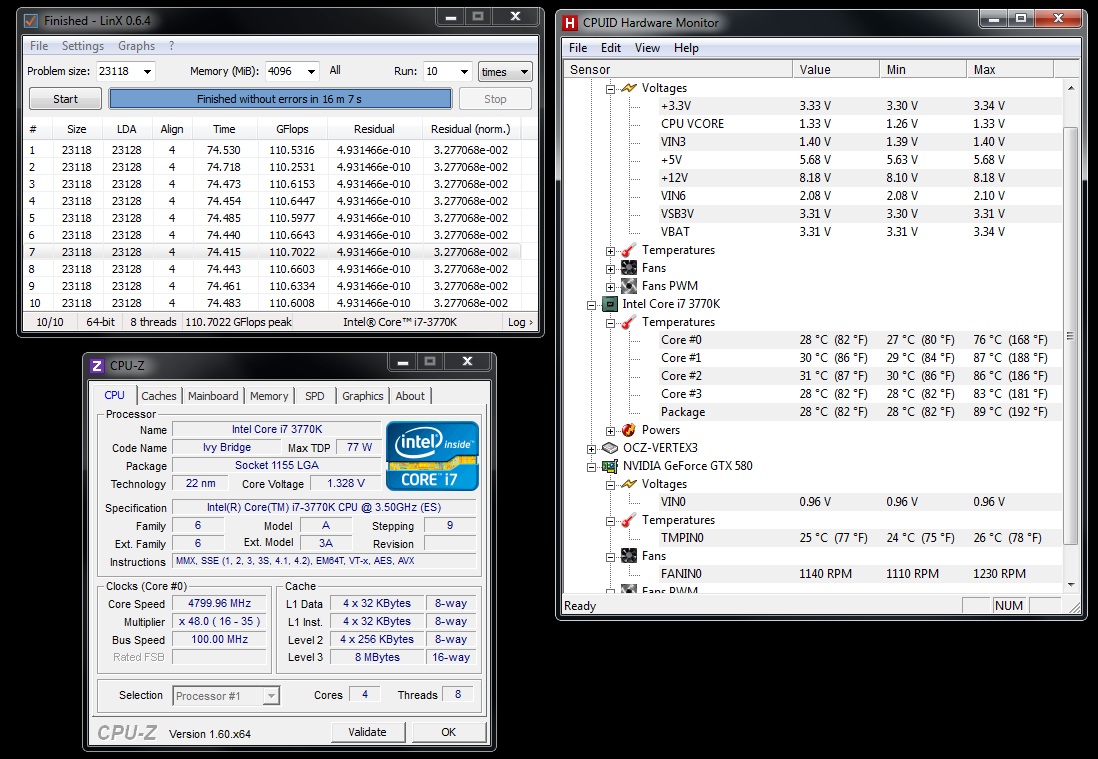1098x759 pixels.
Task: Click the OCZ-VERTEX3 drive icon
Action: (x=609, y=448)
